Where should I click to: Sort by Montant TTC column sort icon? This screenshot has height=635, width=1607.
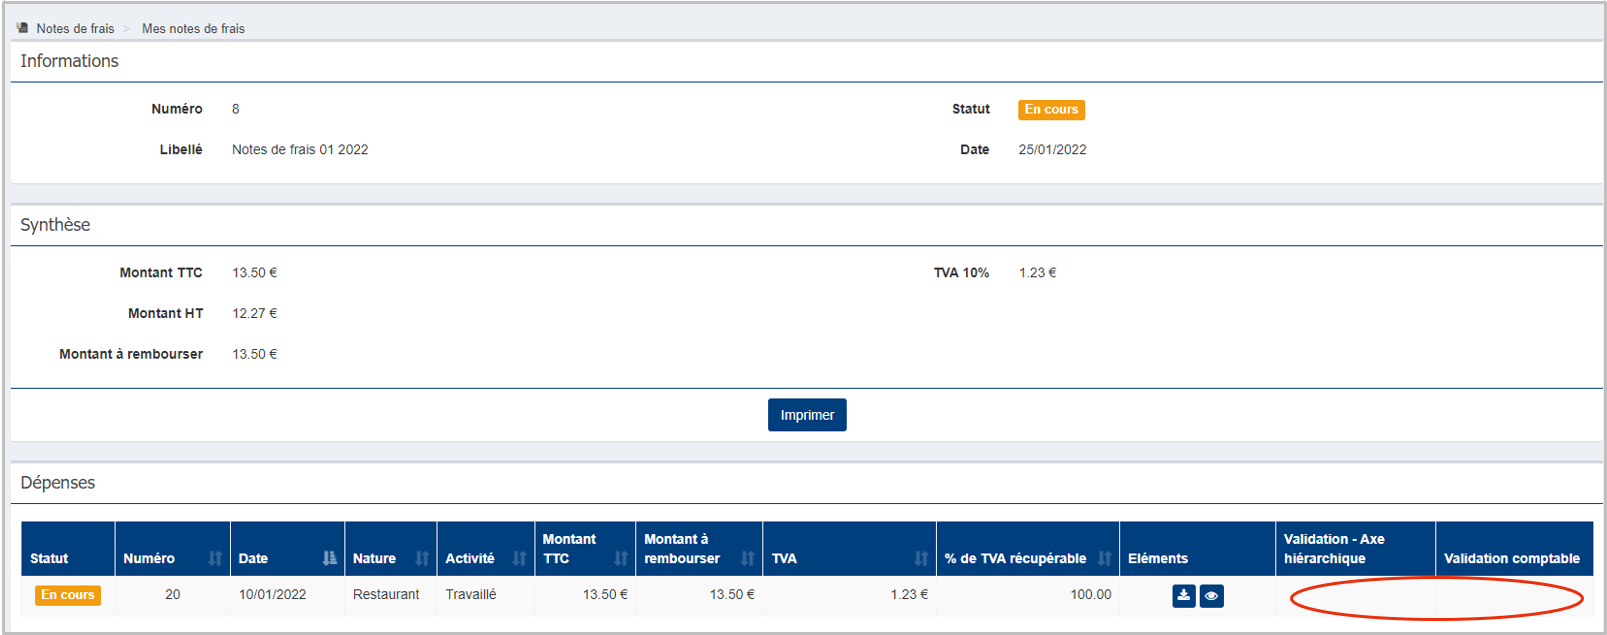coord(620,558)
